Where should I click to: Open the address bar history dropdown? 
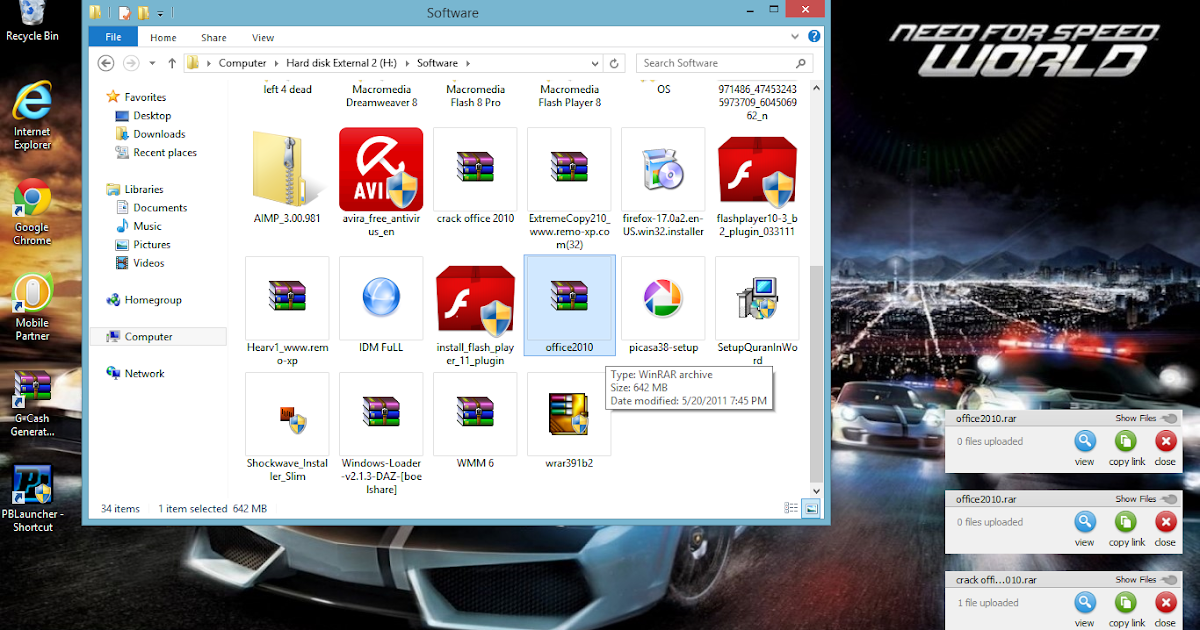pyautogui.click(x=597, y=63)
